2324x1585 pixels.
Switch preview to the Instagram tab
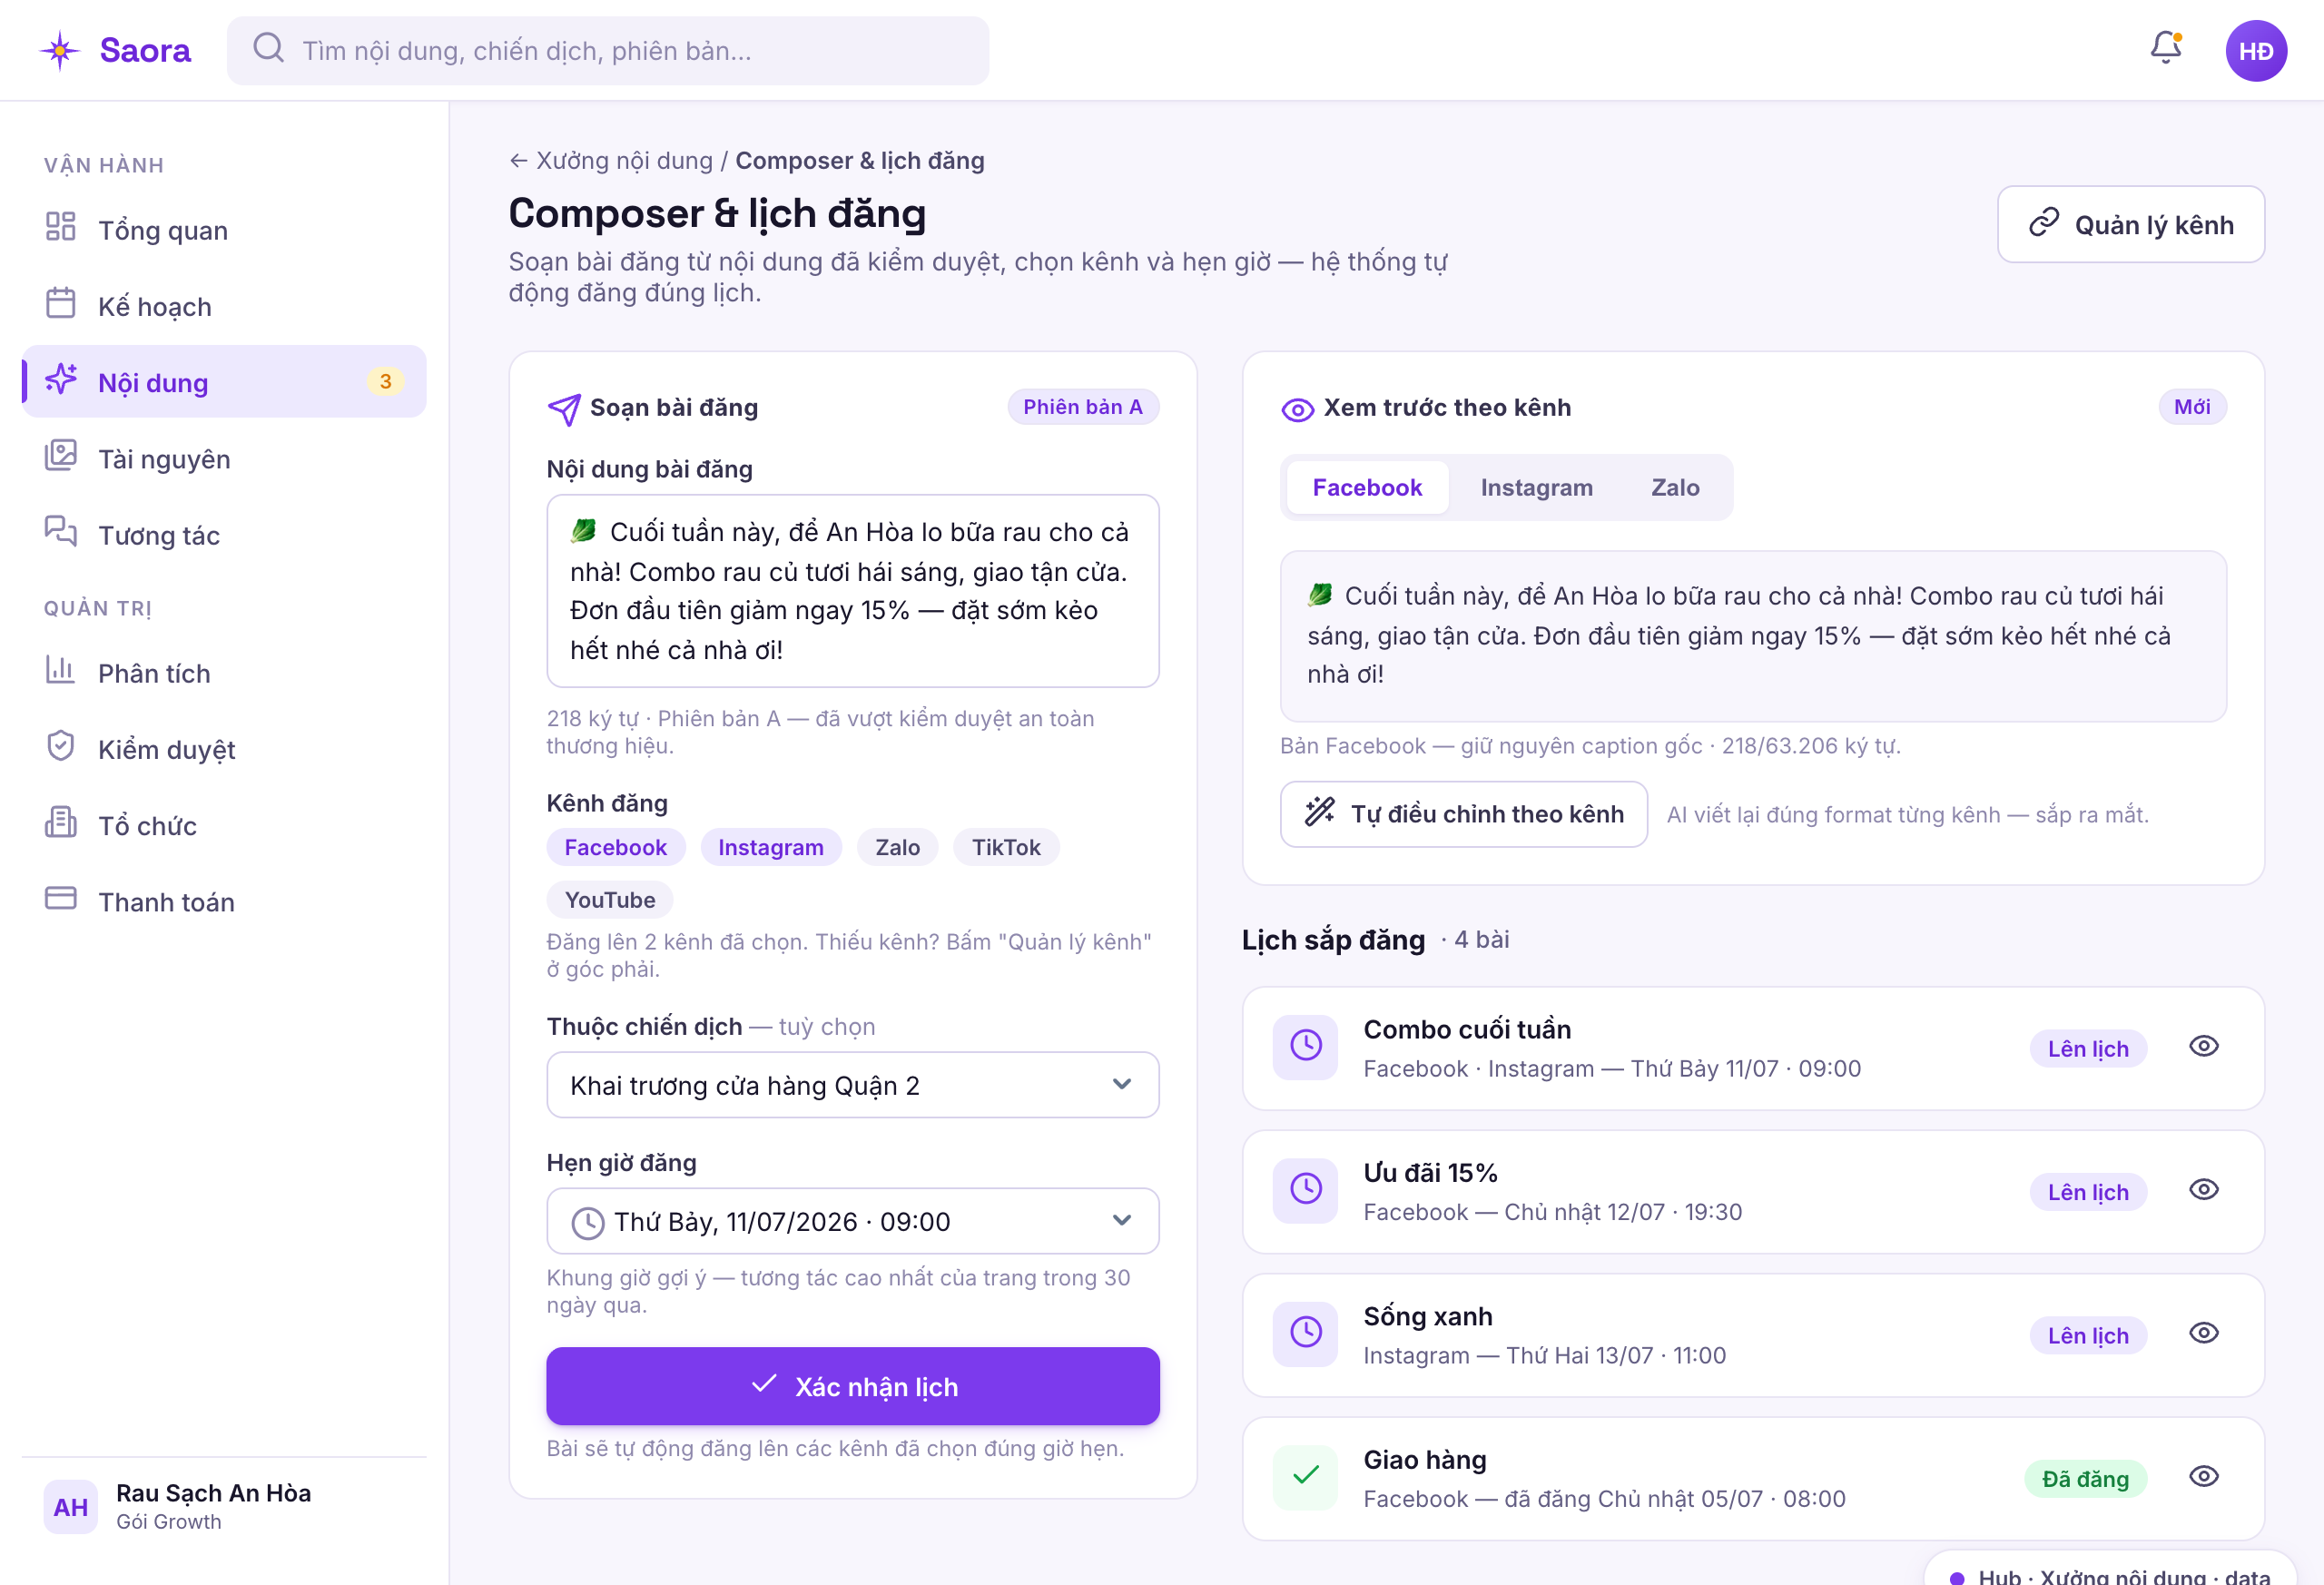pyautogui.click(x=1536, y=488)
